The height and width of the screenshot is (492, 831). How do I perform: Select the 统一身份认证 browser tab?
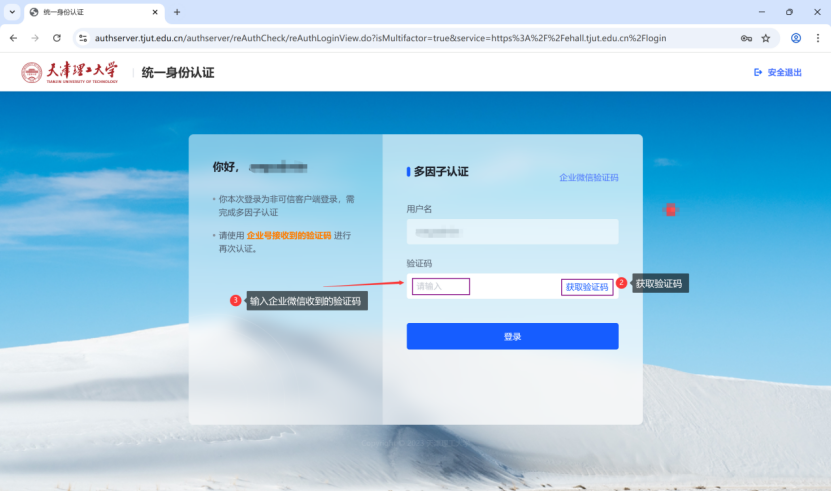(85, 12)
